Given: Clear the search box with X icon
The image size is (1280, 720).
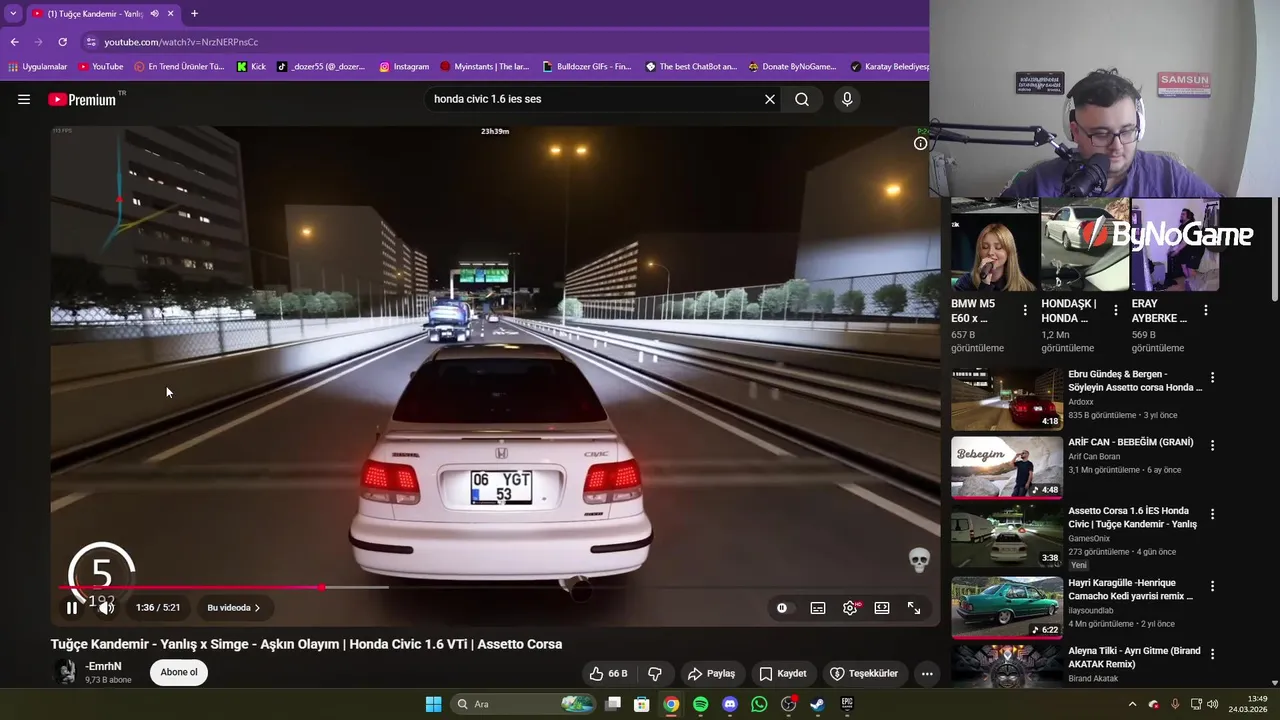Looking at the screenshot, I should pyautogui.click(x=770, y=99).
